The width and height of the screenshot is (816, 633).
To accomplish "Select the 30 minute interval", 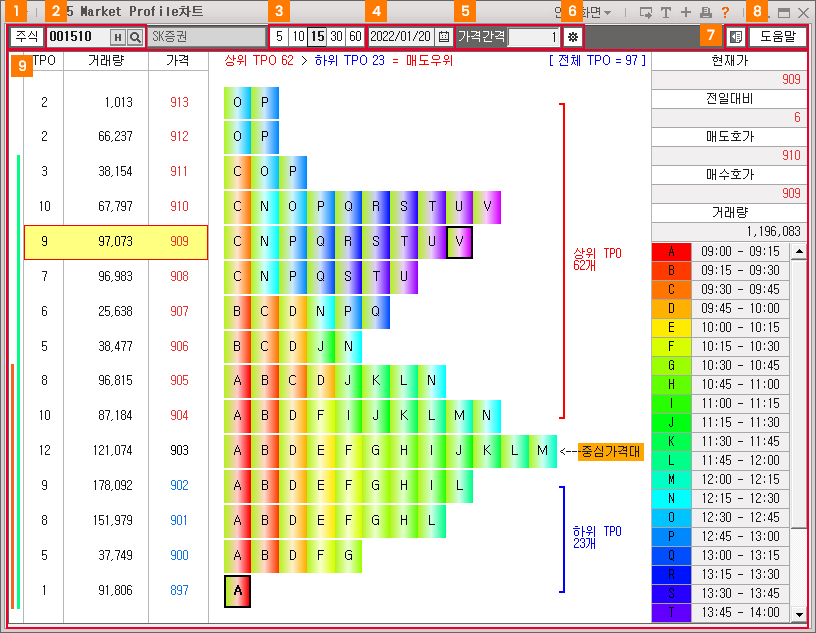I will tap(336, 36).
